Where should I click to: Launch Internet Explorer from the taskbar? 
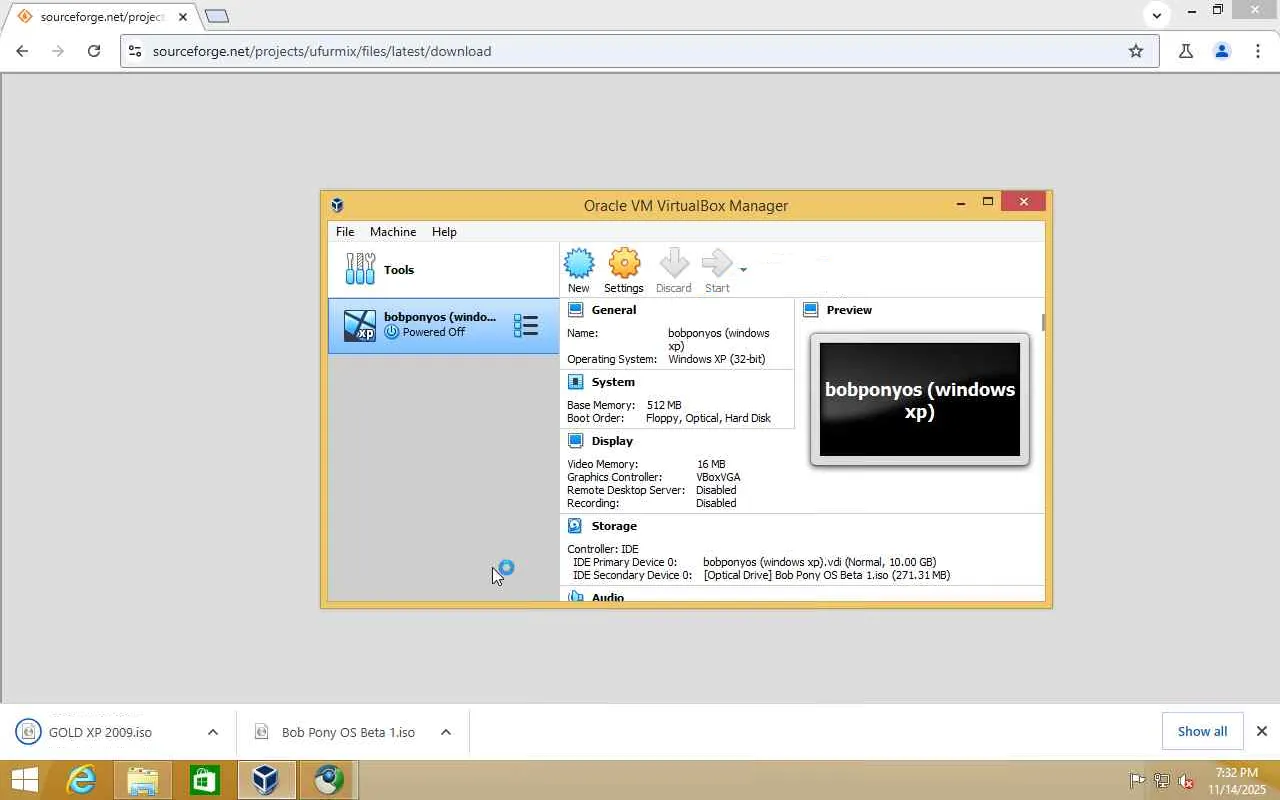coord(80,780)
